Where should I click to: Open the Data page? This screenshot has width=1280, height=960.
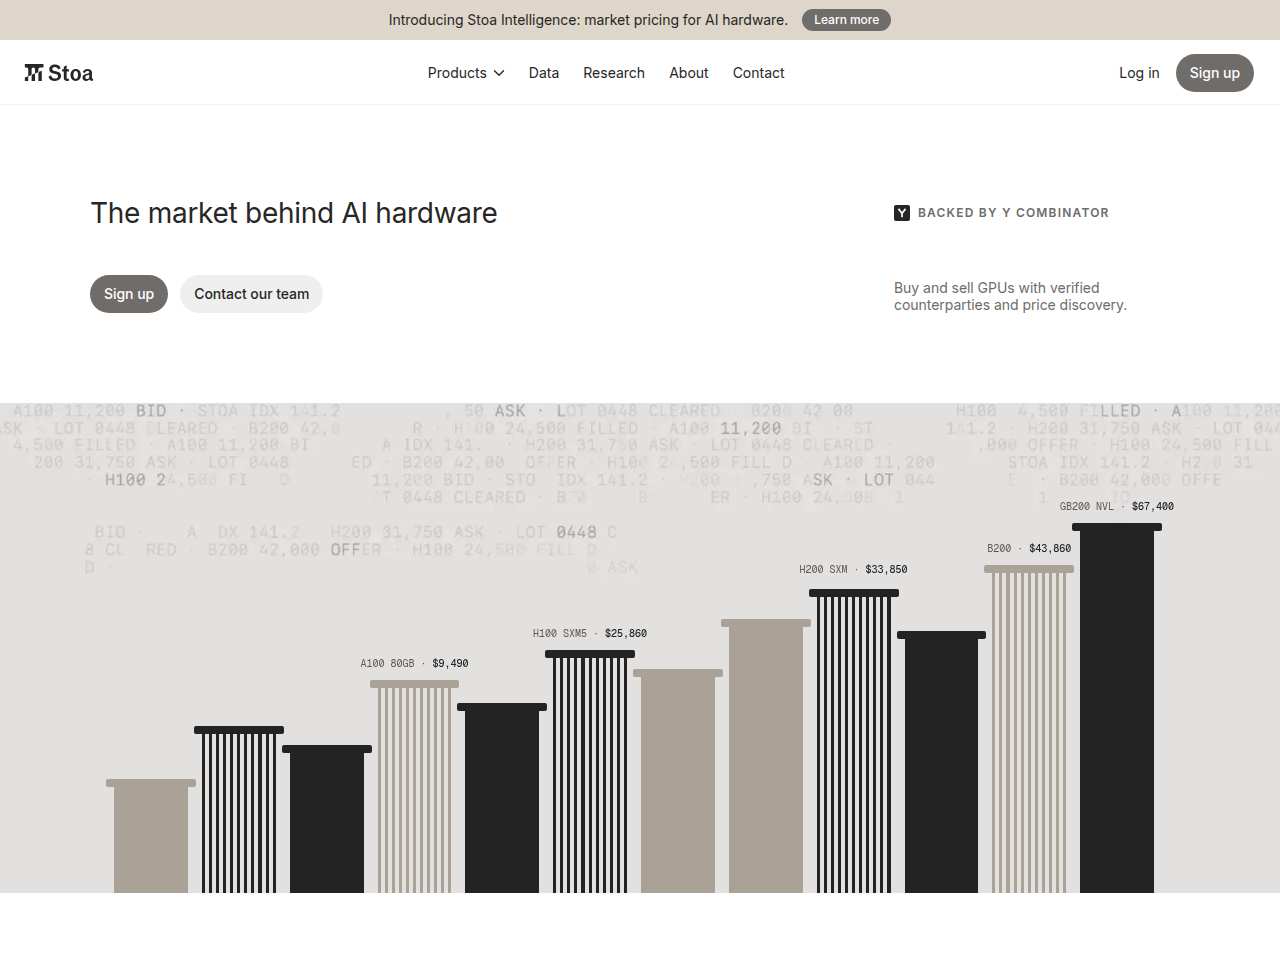coord(544,73)
